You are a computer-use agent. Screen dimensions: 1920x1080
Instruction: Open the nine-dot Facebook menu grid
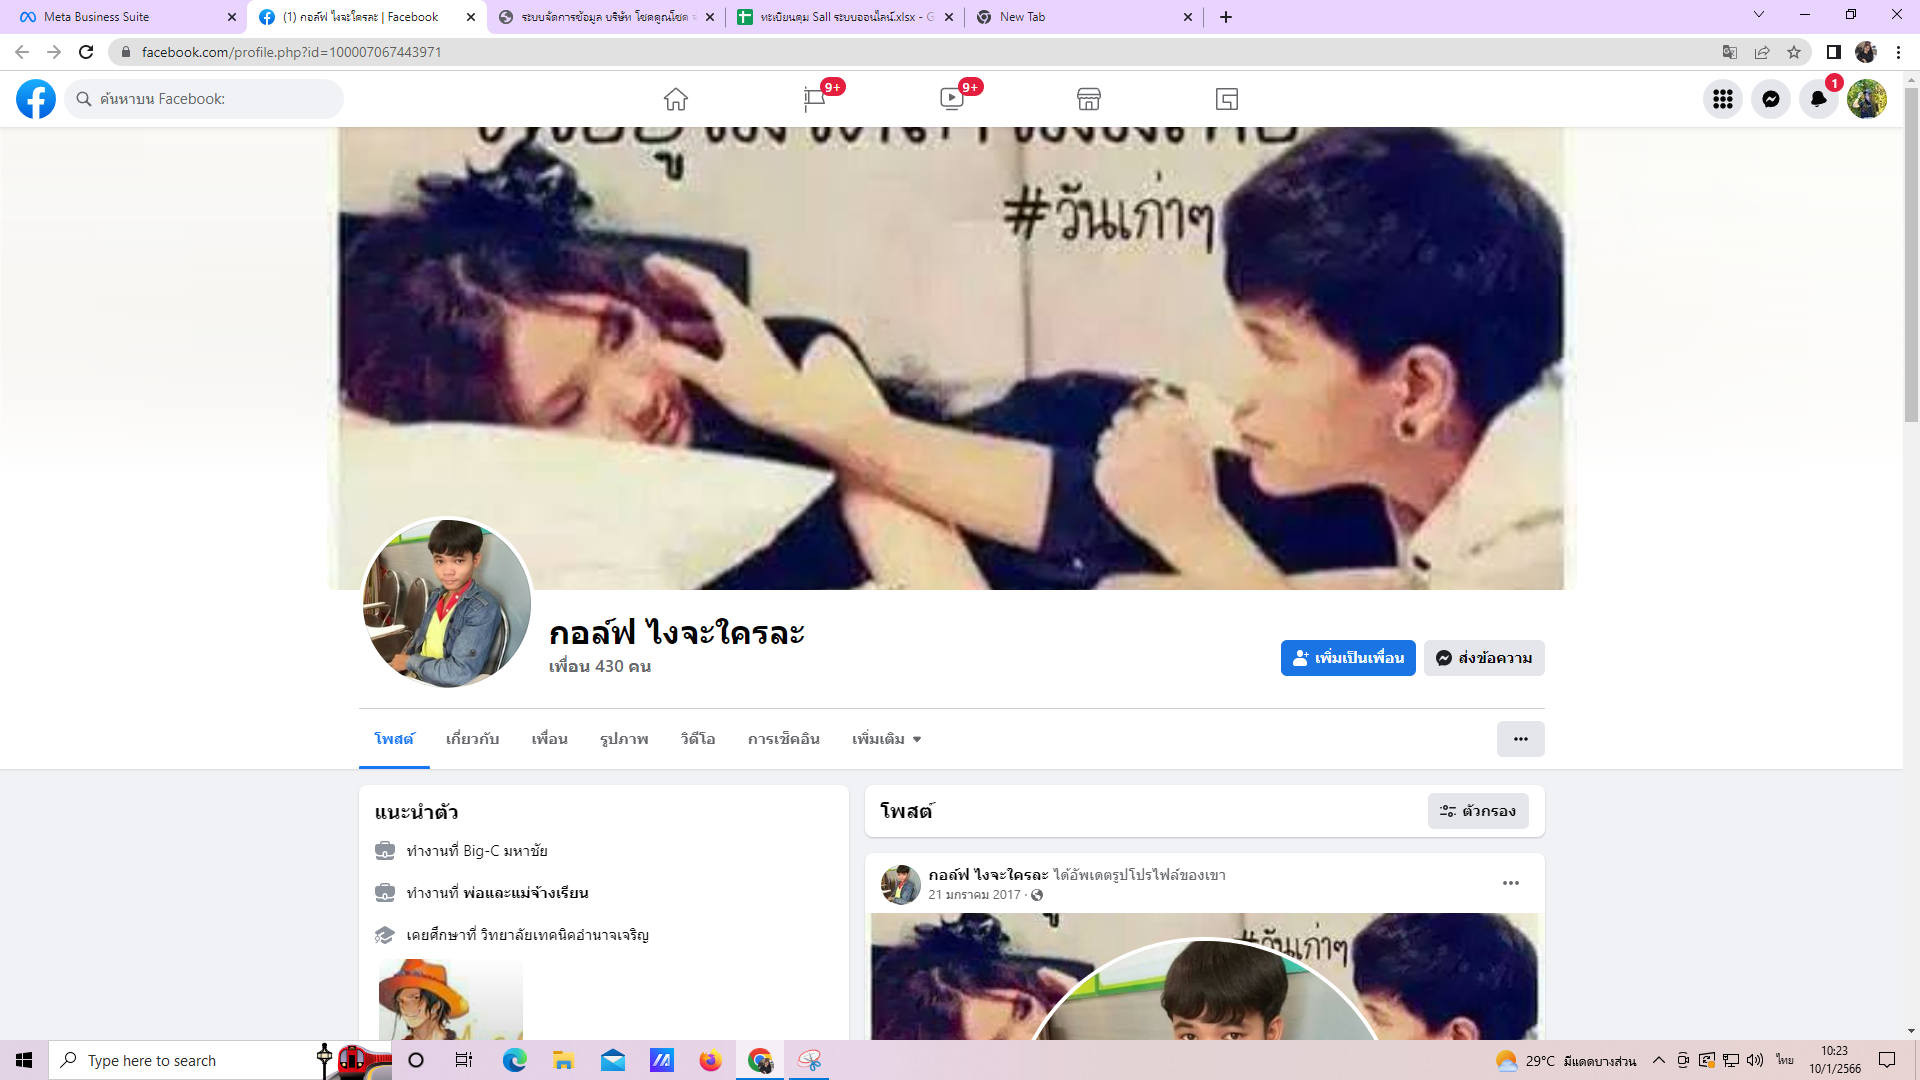pyautogui.click(x=1722, y=99)
